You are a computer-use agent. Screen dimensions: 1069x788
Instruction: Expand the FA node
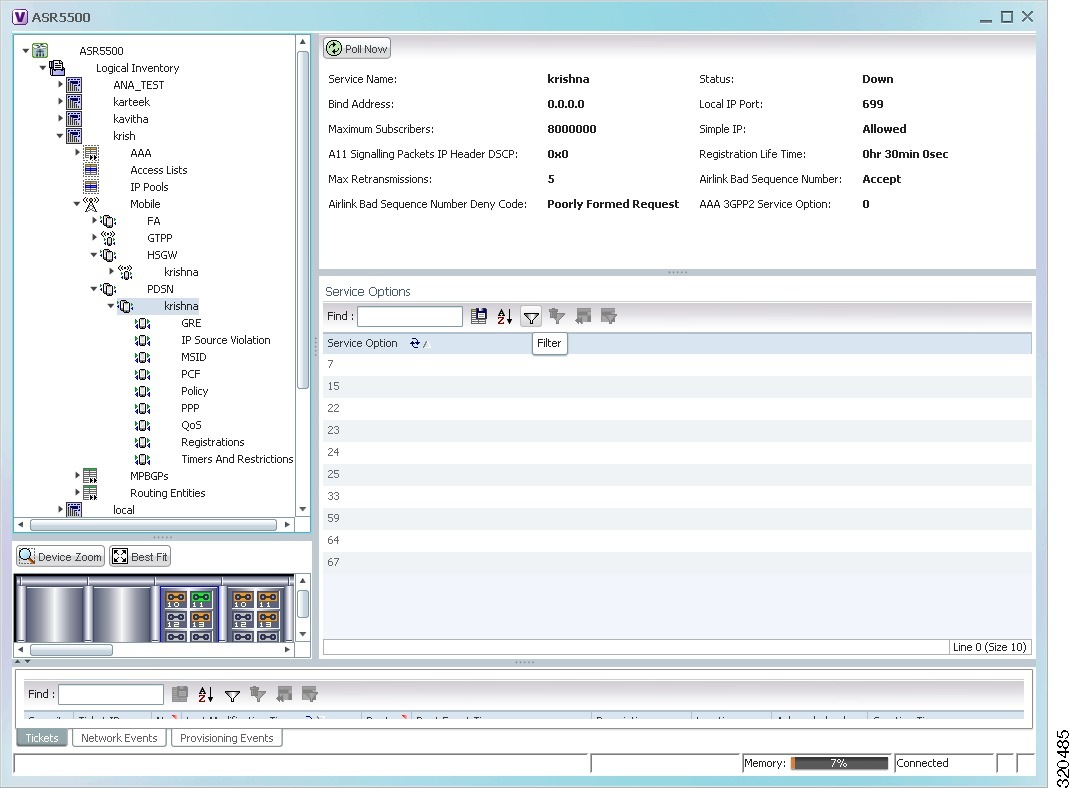94,220
